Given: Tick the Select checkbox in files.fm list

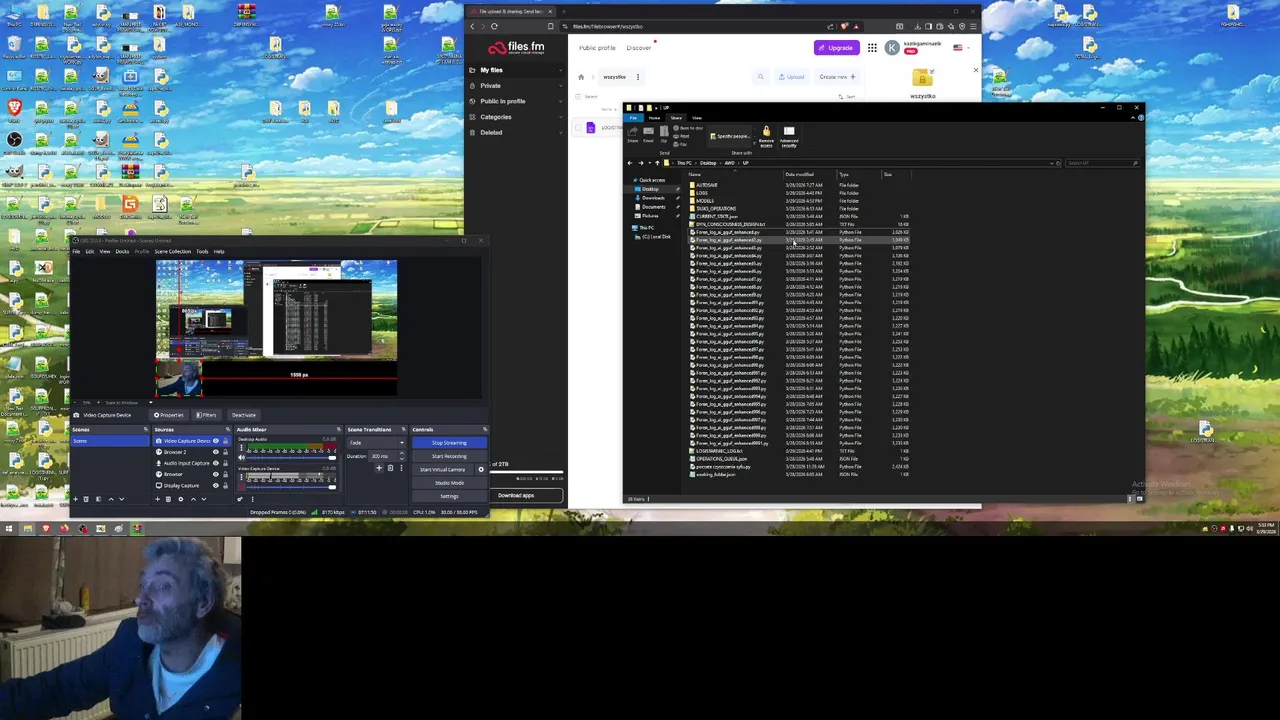Looking at the screenshot, I should (x=578, y=97).
